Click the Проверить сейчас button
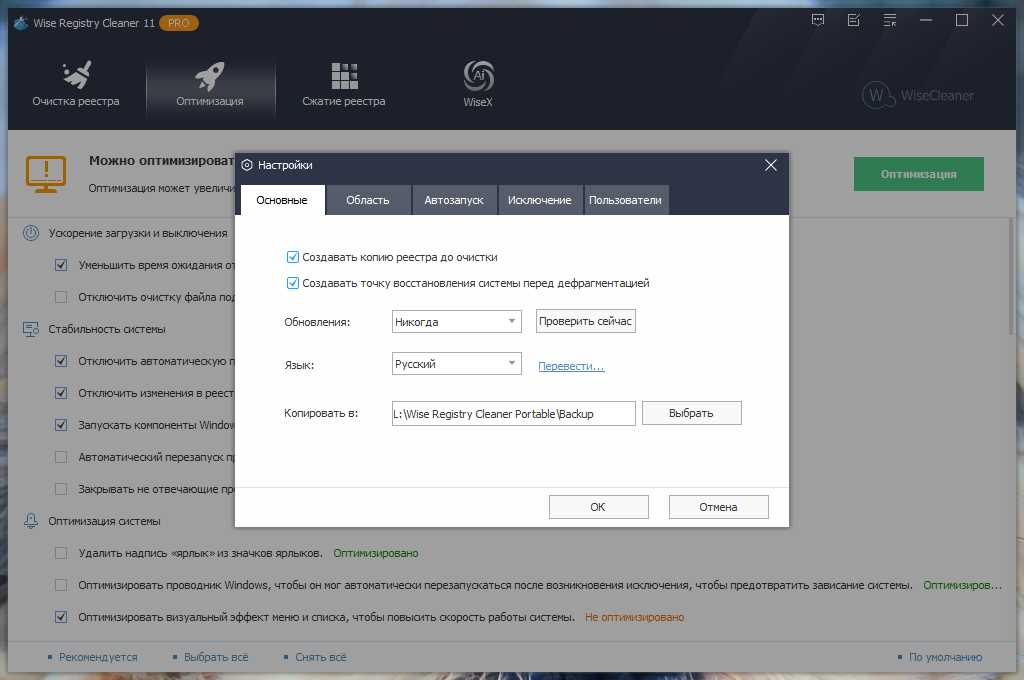1024x680 pixels. [x=585, y=321]
